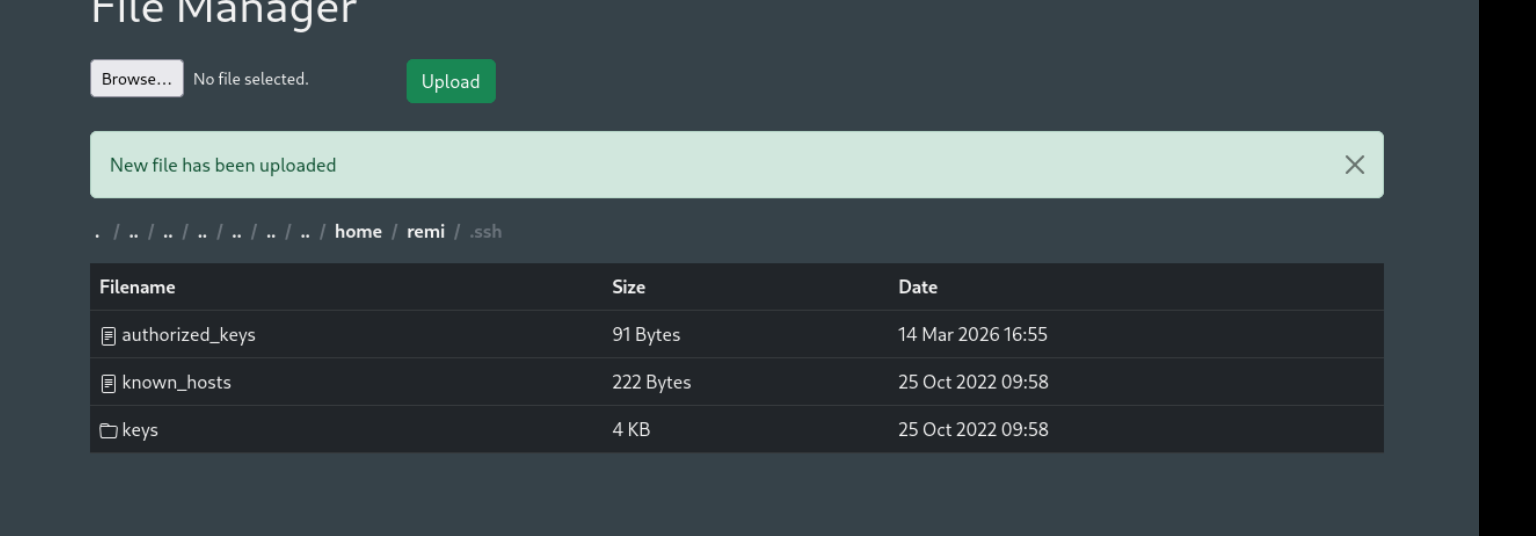
Task: Open the authorized_keys file
Action: [188, 335]
